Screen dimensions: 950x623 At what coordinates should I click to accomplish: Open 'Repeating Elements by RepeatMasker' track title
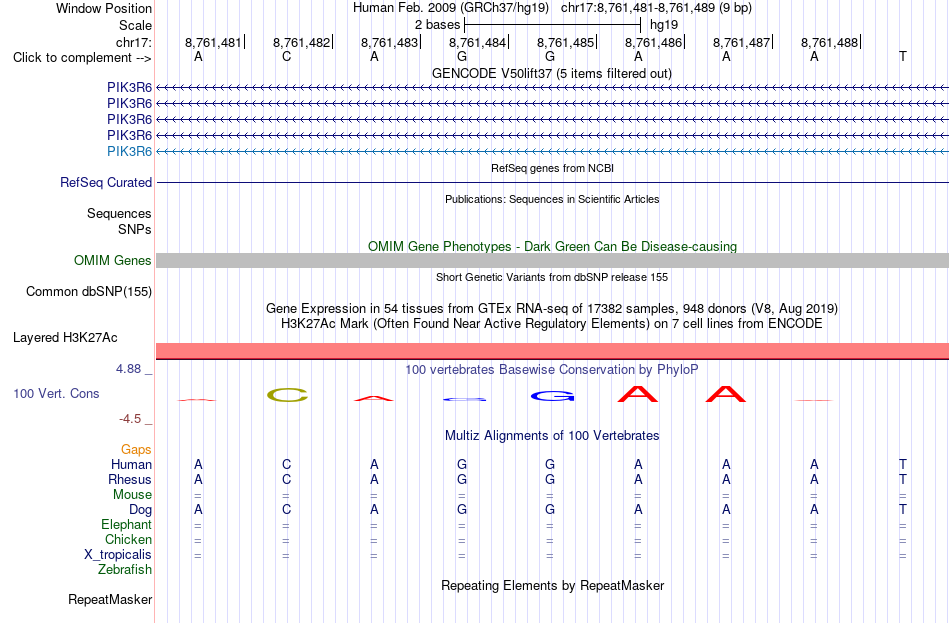(552, 585)
